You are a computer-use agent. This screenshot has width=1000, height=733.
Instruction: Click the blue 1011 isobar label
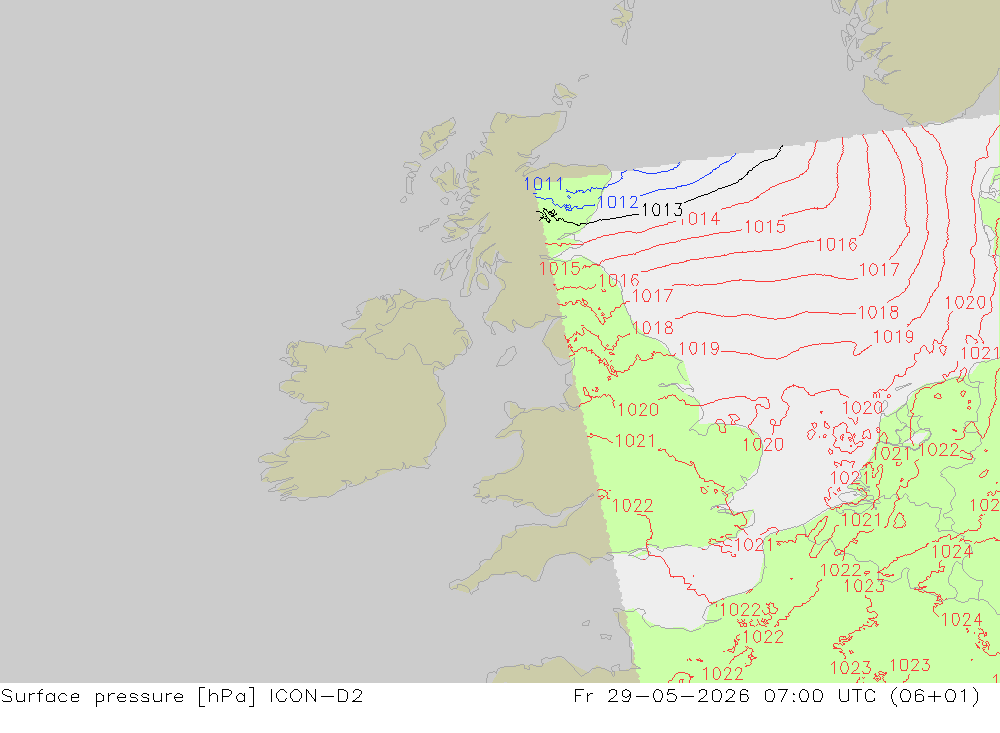(x=543, y=184)
